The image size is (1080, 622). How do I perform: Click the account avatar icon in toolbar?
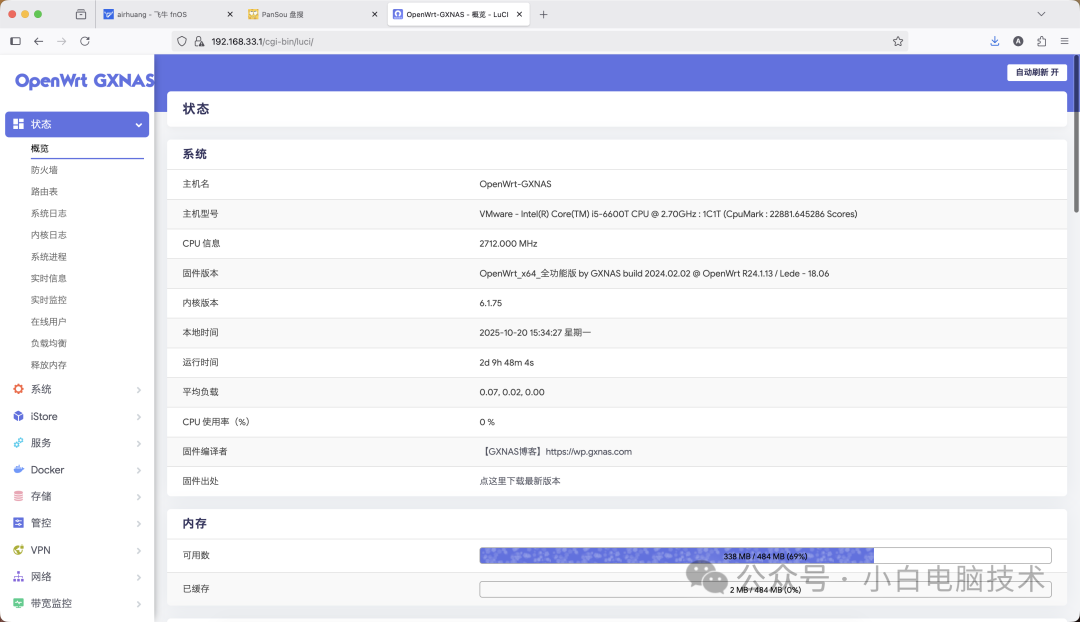1018,41
